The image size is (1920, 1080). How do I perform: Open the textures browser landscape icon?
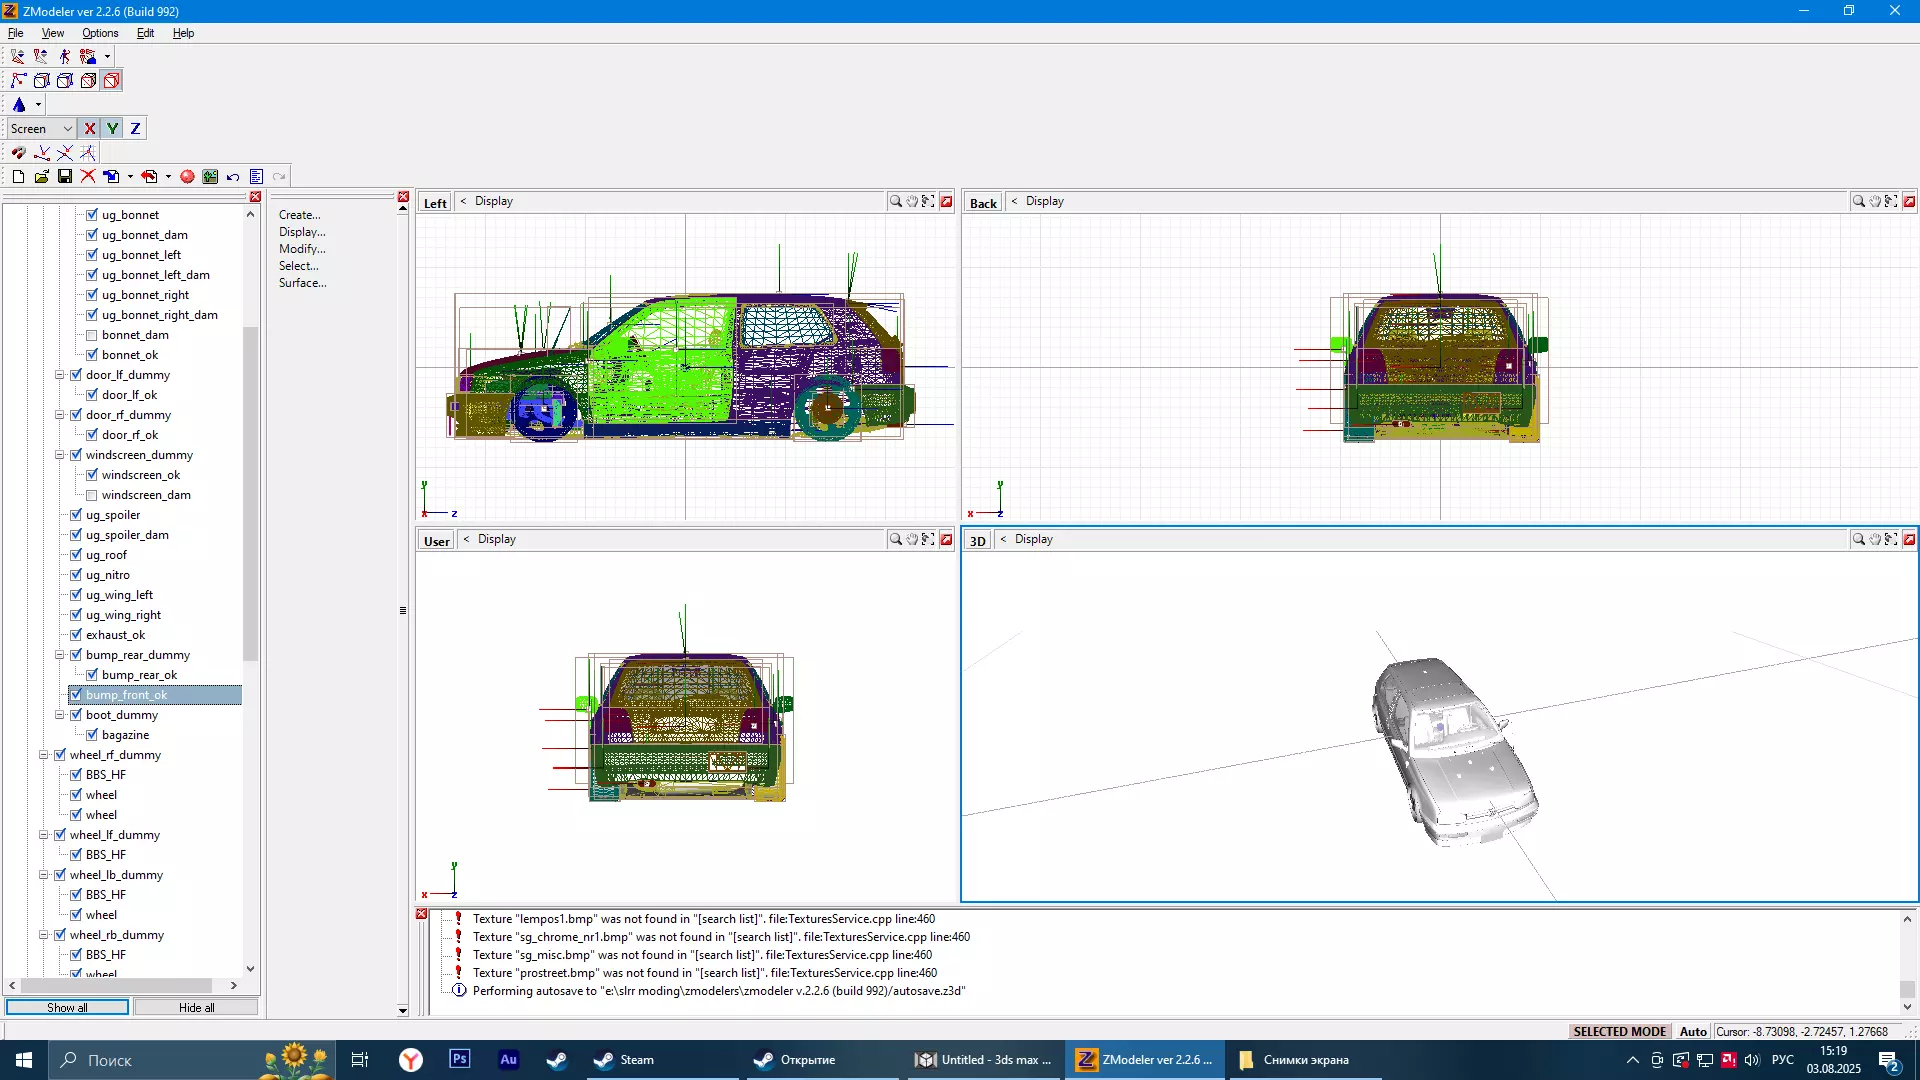[210, 177]
